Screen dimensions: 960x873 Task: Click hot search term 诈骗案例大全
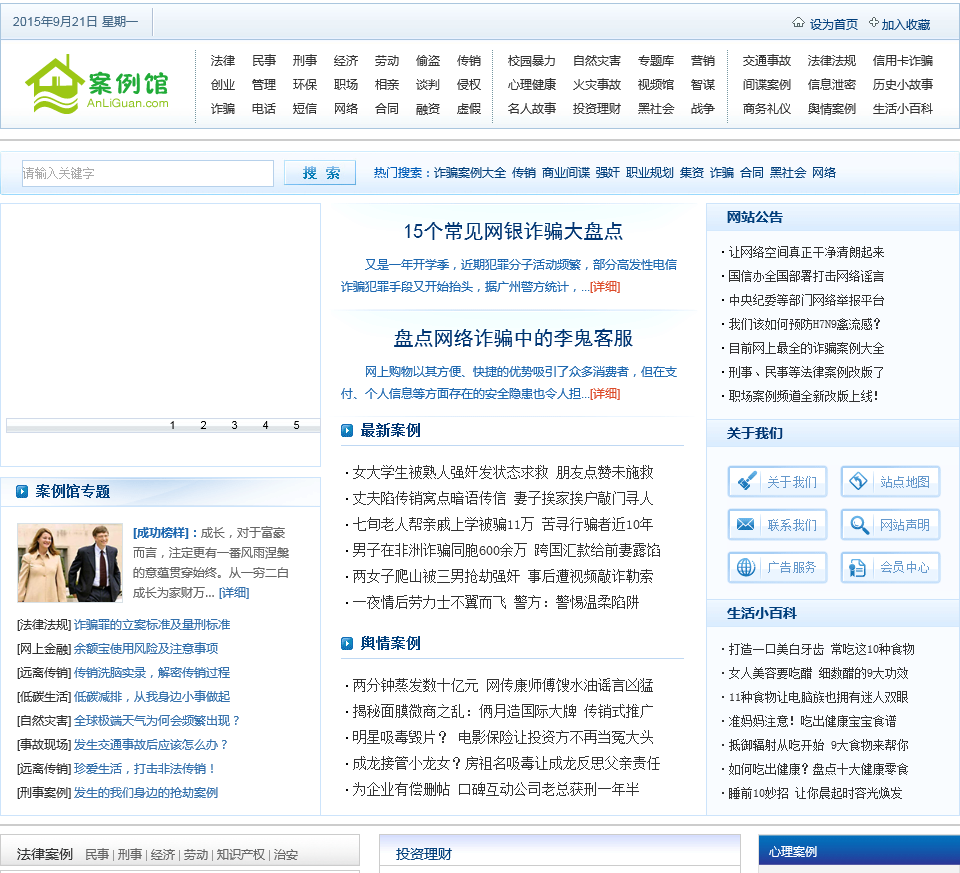(470, 173)
